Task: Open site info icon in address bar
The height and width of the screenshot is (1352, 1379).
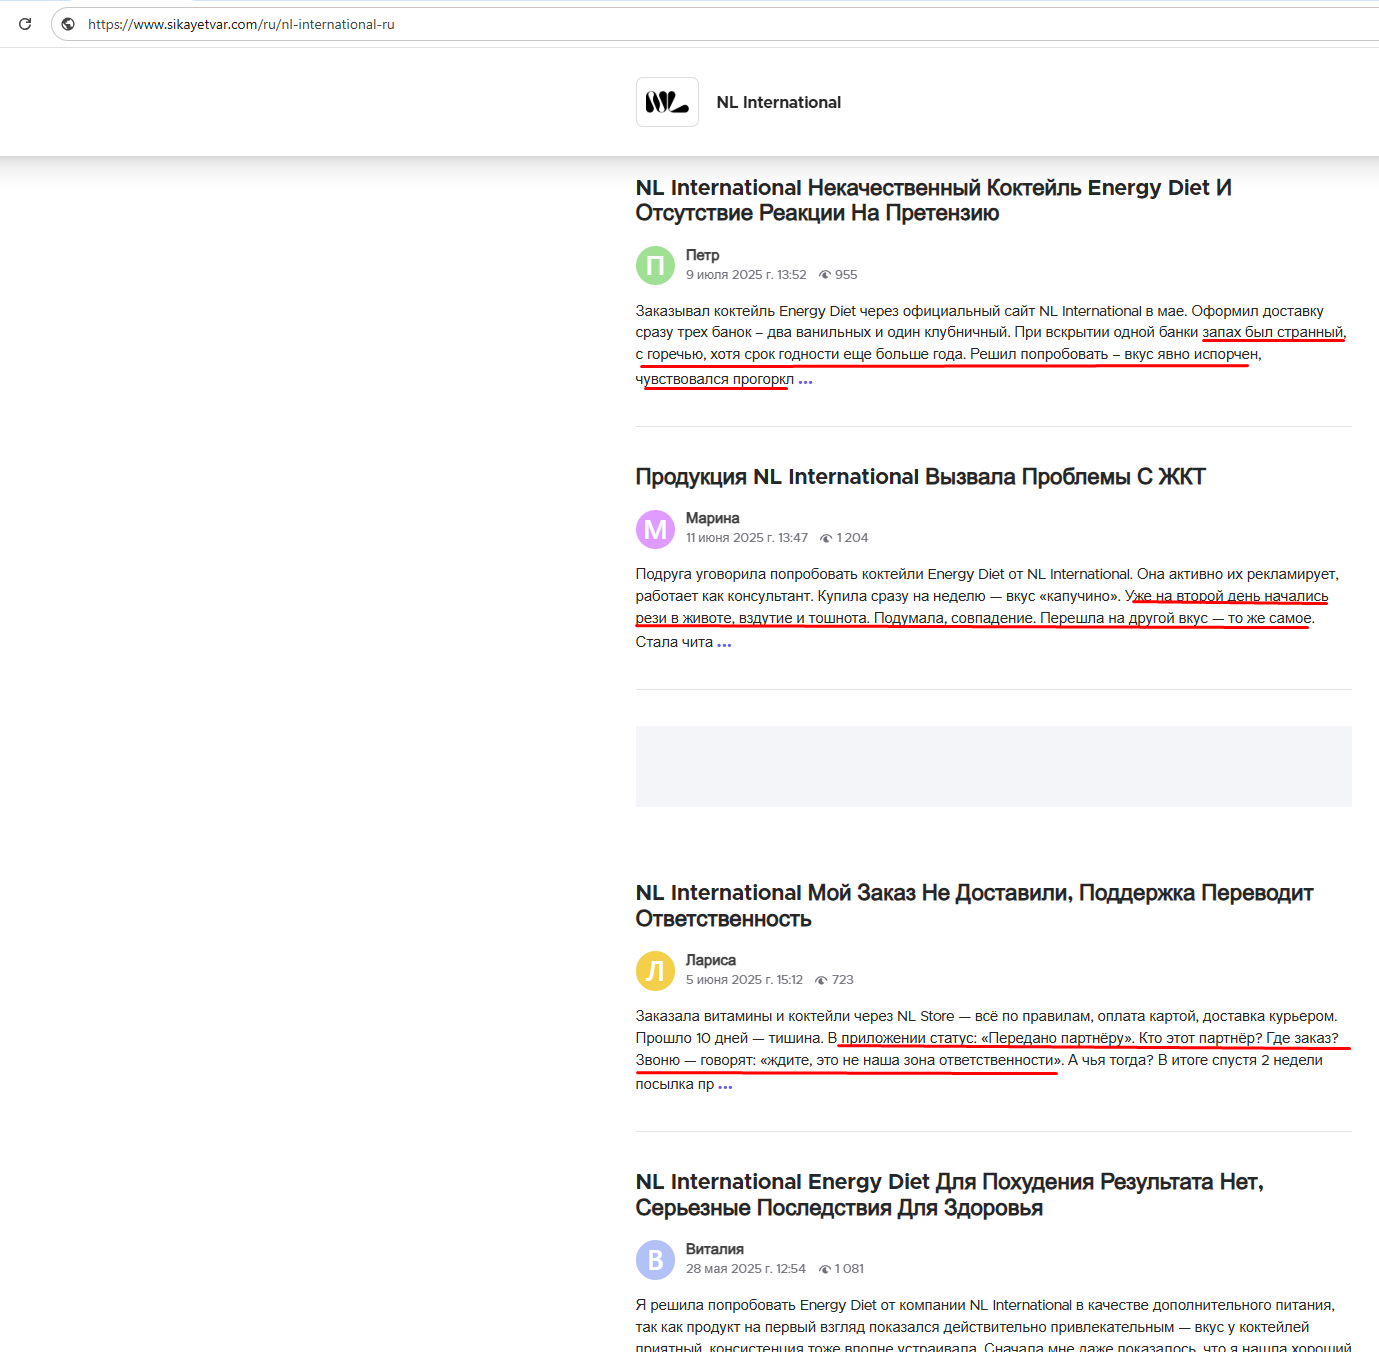Action: pos(68,24)
